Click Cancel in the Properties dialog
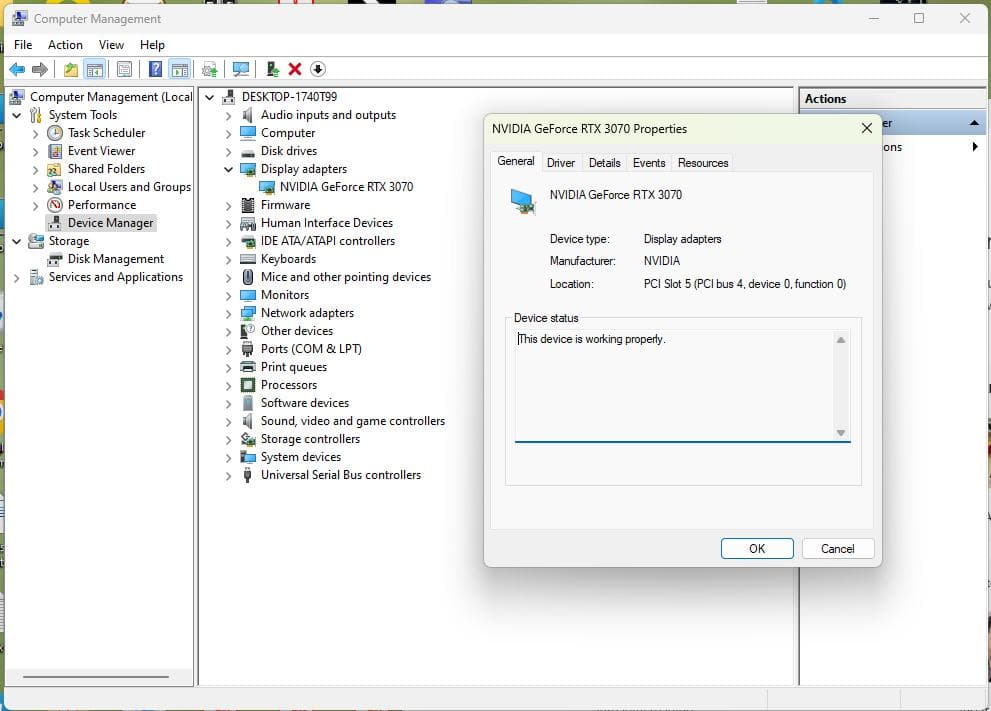 point(837,548)
